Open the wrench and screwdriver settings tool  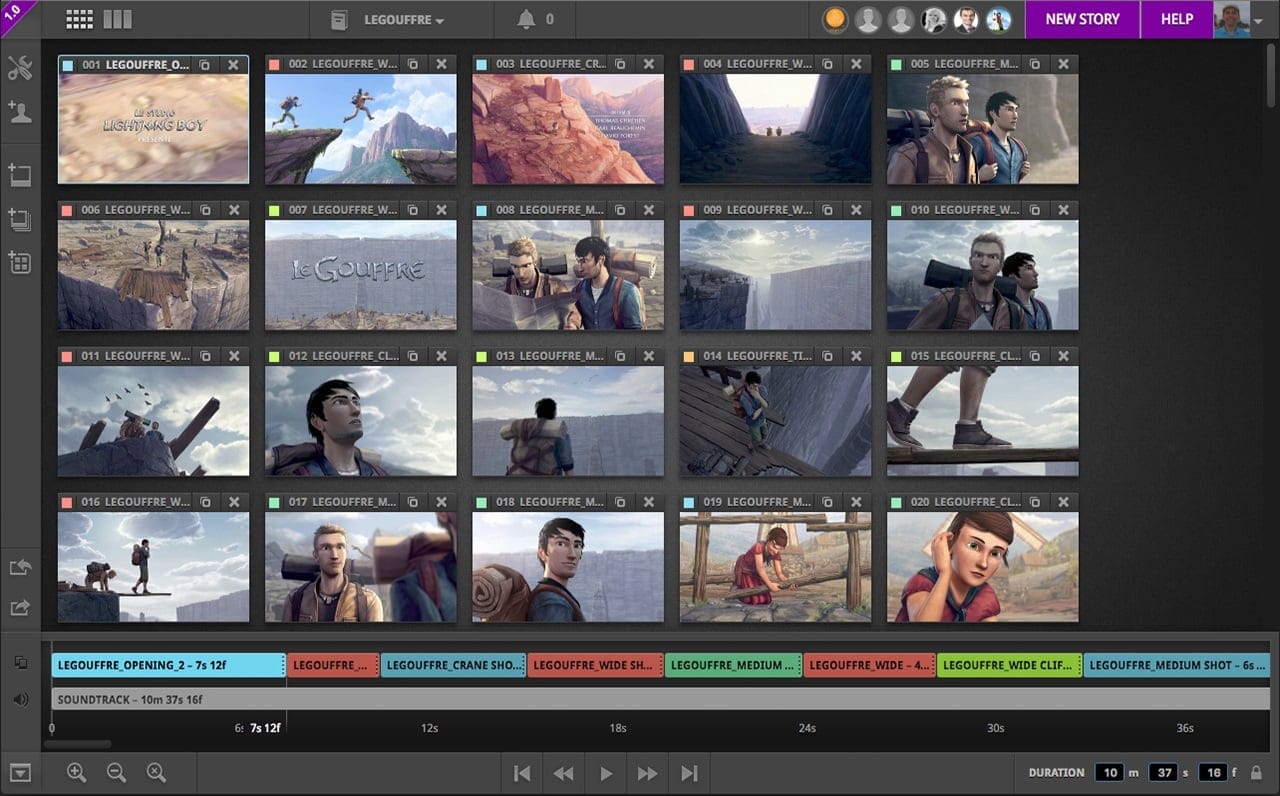[x=20, y=68]
